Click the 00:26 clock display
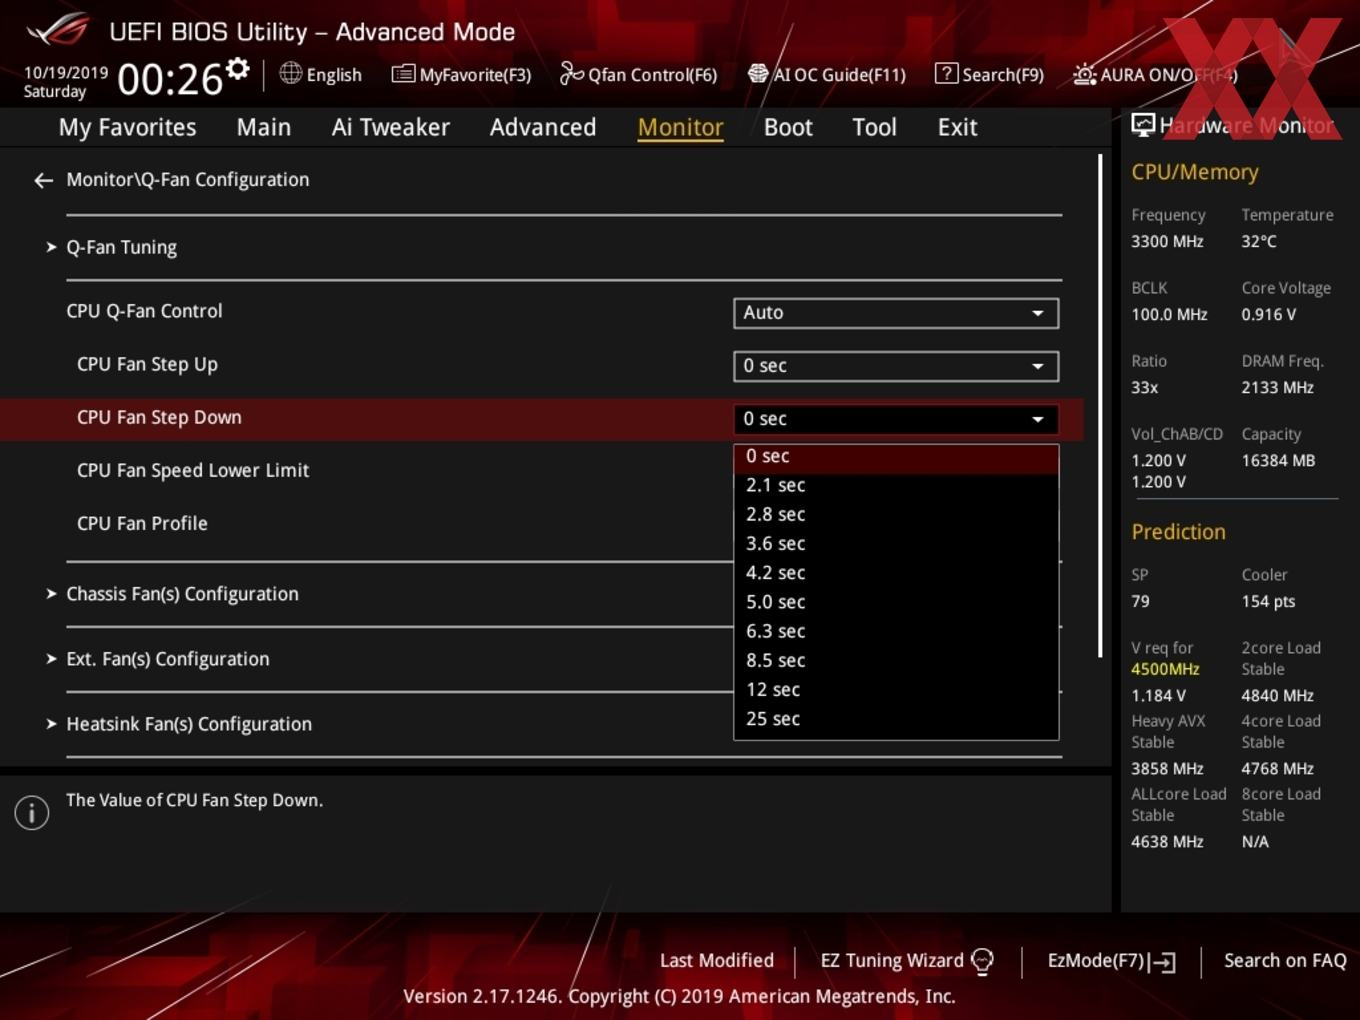This screenshot has width=1360, height=1020. (170, 79)
